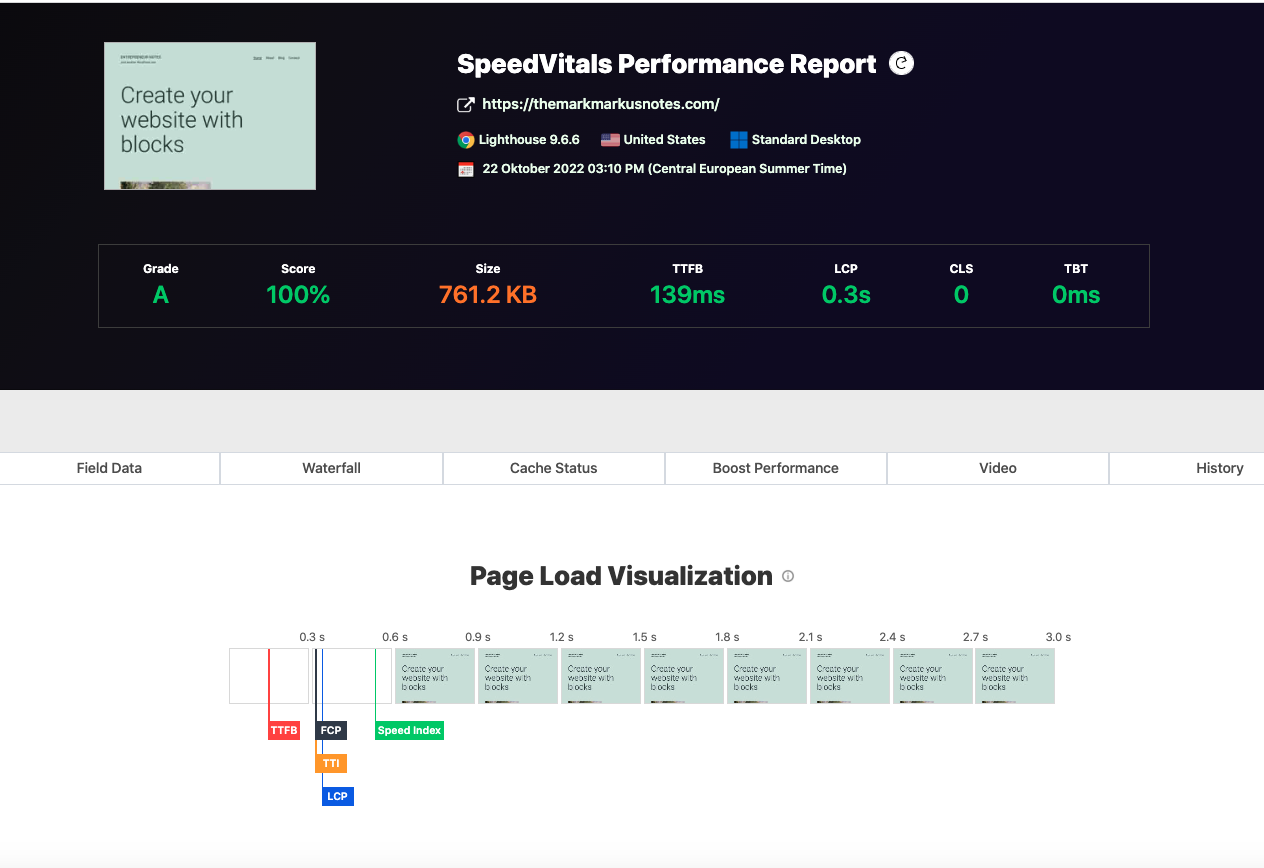Click the Grade A value
Viewport: 1264px width, 868px height.
(x=161, y=295)
